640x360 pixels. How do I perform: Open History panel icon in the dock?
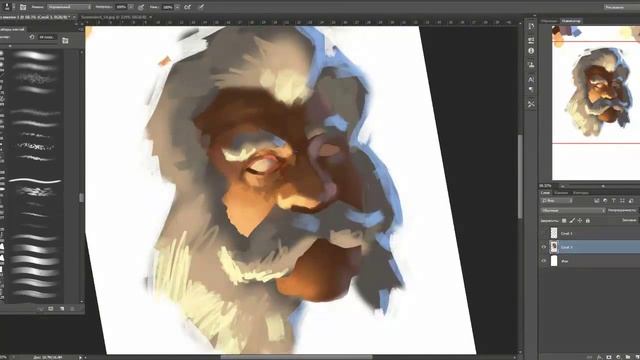coord(531,27)
